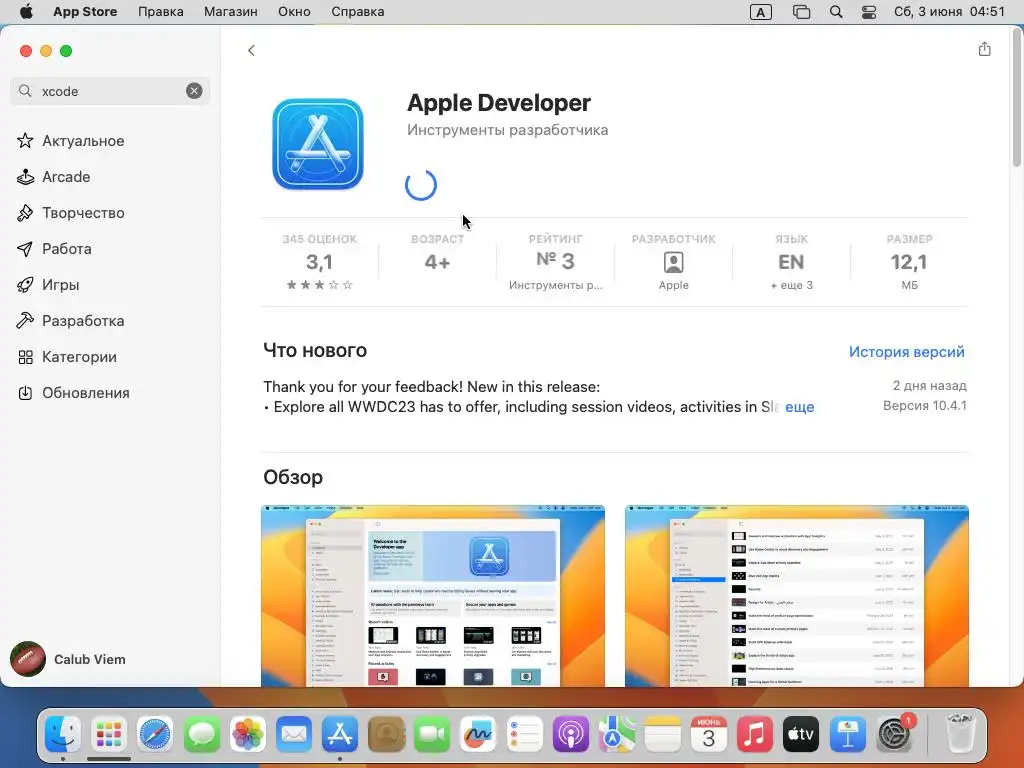Focus the search field containing xcode
This screenshot has width=1024, height=768.
pyautogui.click(x=110, y=91)
